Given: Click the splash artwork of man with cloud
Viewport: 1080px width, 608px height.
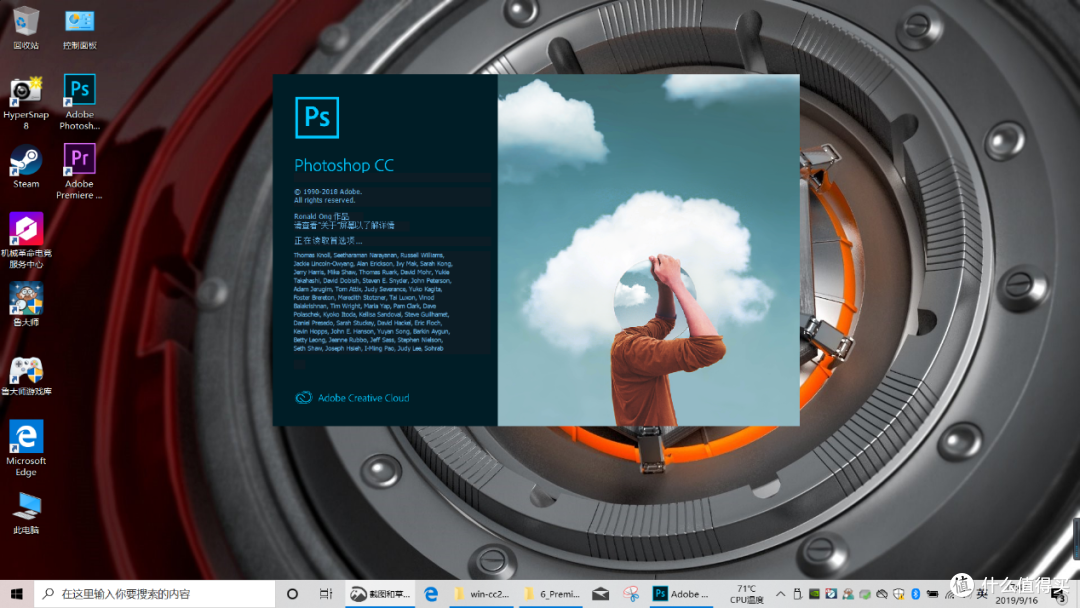Looking at the screenshot, I should [648, 250].
